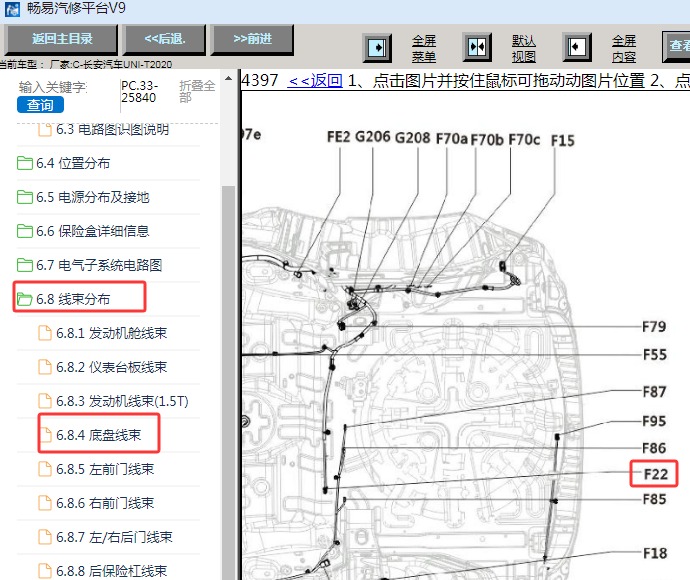Viewport: 690px width, 580px height.
Task: Open 6.8.5 左前门线束 page
Action: coord(105,469)
